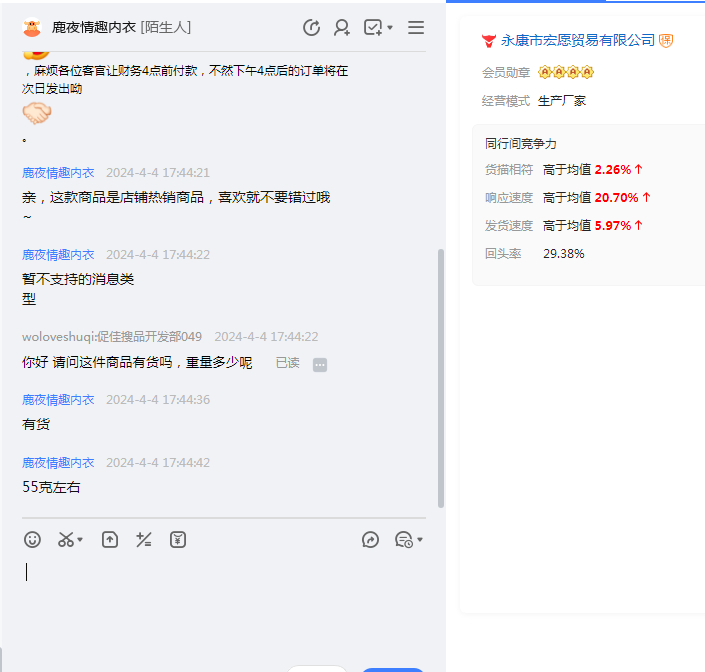
Task: Click "暂不支持的消息类型" message
Action: tap(78, 289)
